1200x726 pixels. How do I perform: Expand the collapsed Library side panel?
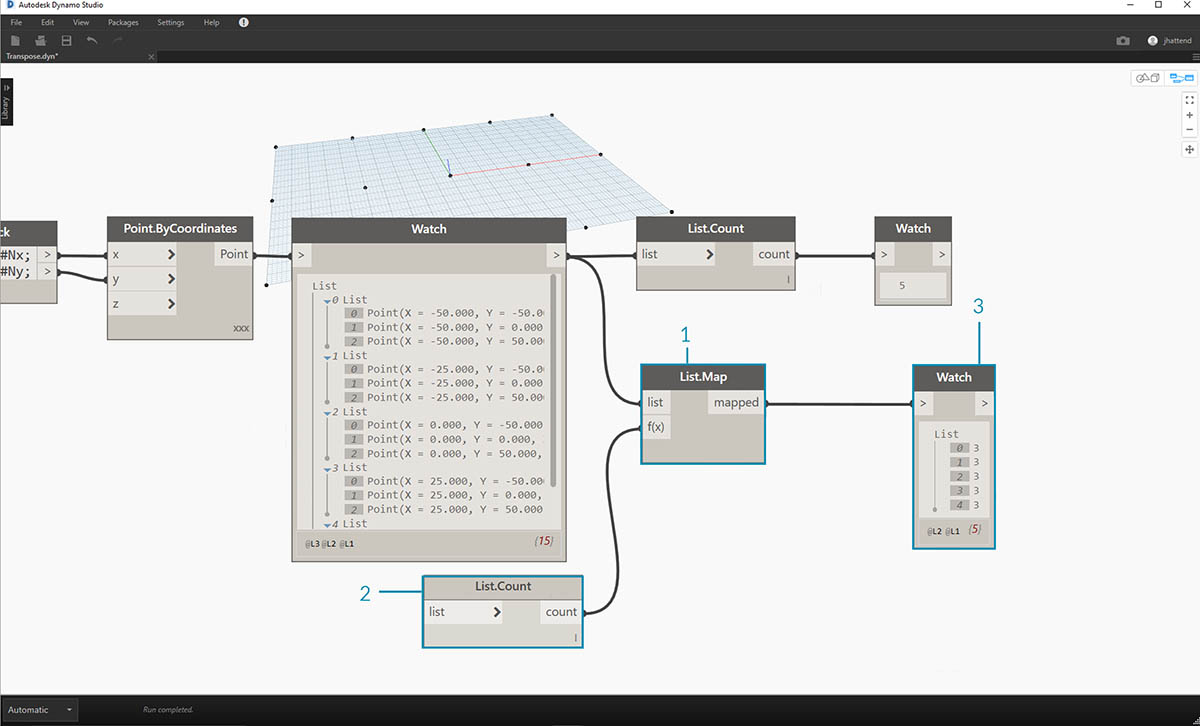[x=6, y=102]
